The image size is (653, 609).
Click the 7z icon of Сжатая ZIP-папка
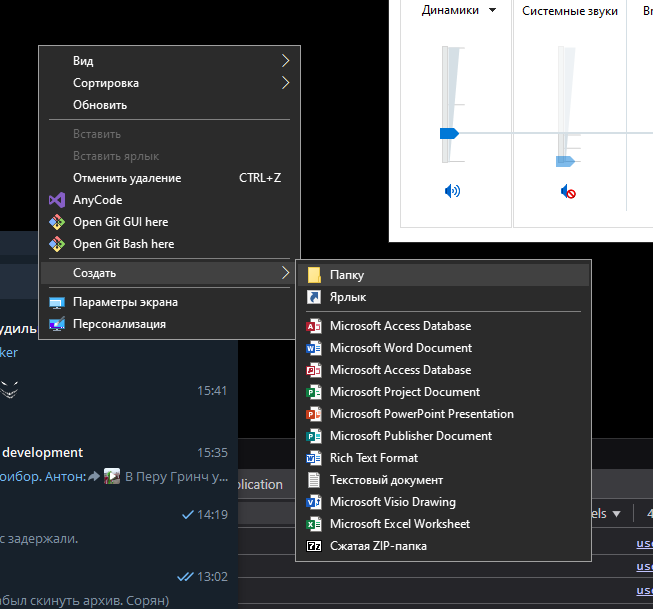[x=314, y=546]
